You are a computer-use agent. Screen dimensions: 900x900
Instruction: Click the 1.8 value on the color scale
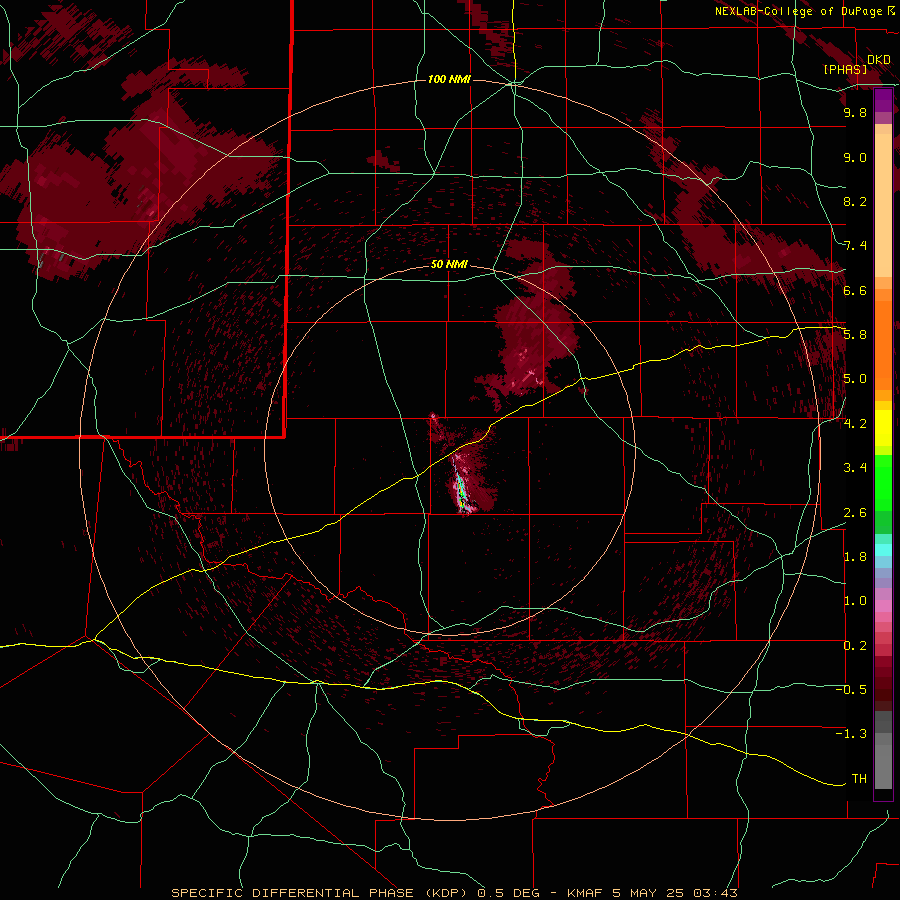pyautogui.click(x=855, y=557)
